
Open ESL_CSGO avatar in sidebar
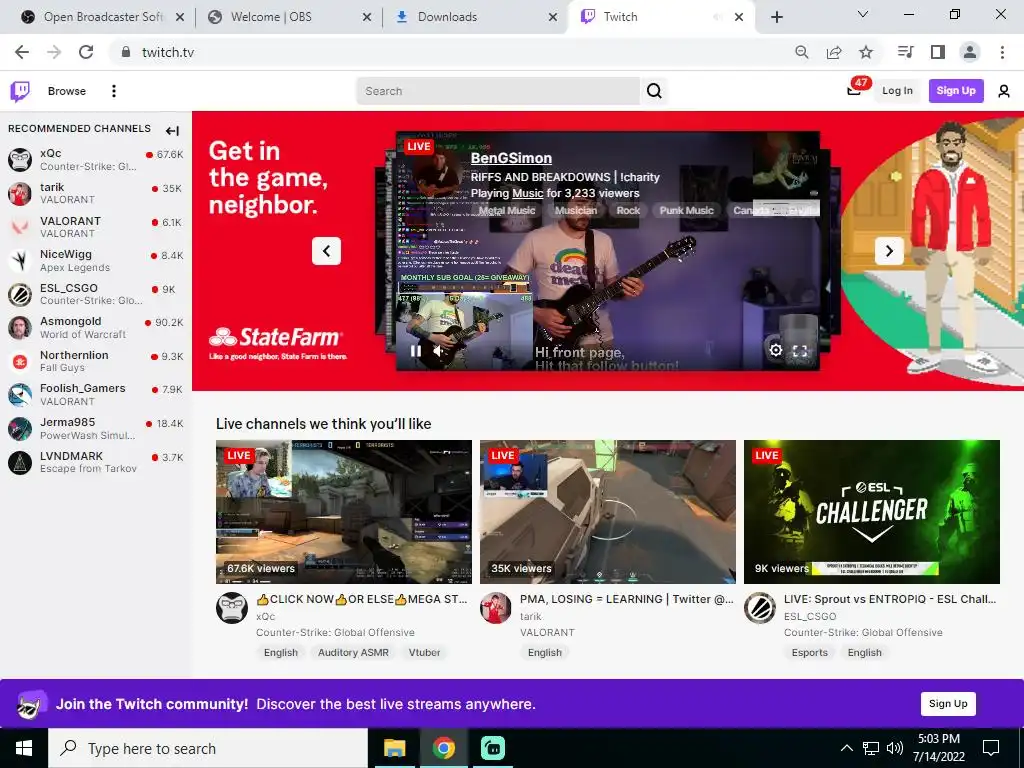(x=20, y=294)
